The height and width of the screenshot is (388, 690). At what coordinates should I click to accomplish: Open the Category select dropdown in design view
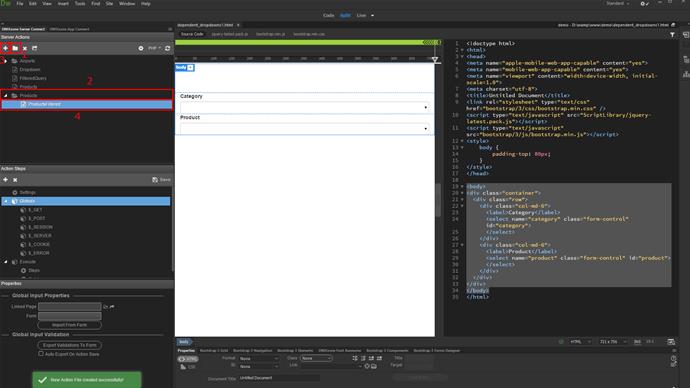click(x=305, y=107)
